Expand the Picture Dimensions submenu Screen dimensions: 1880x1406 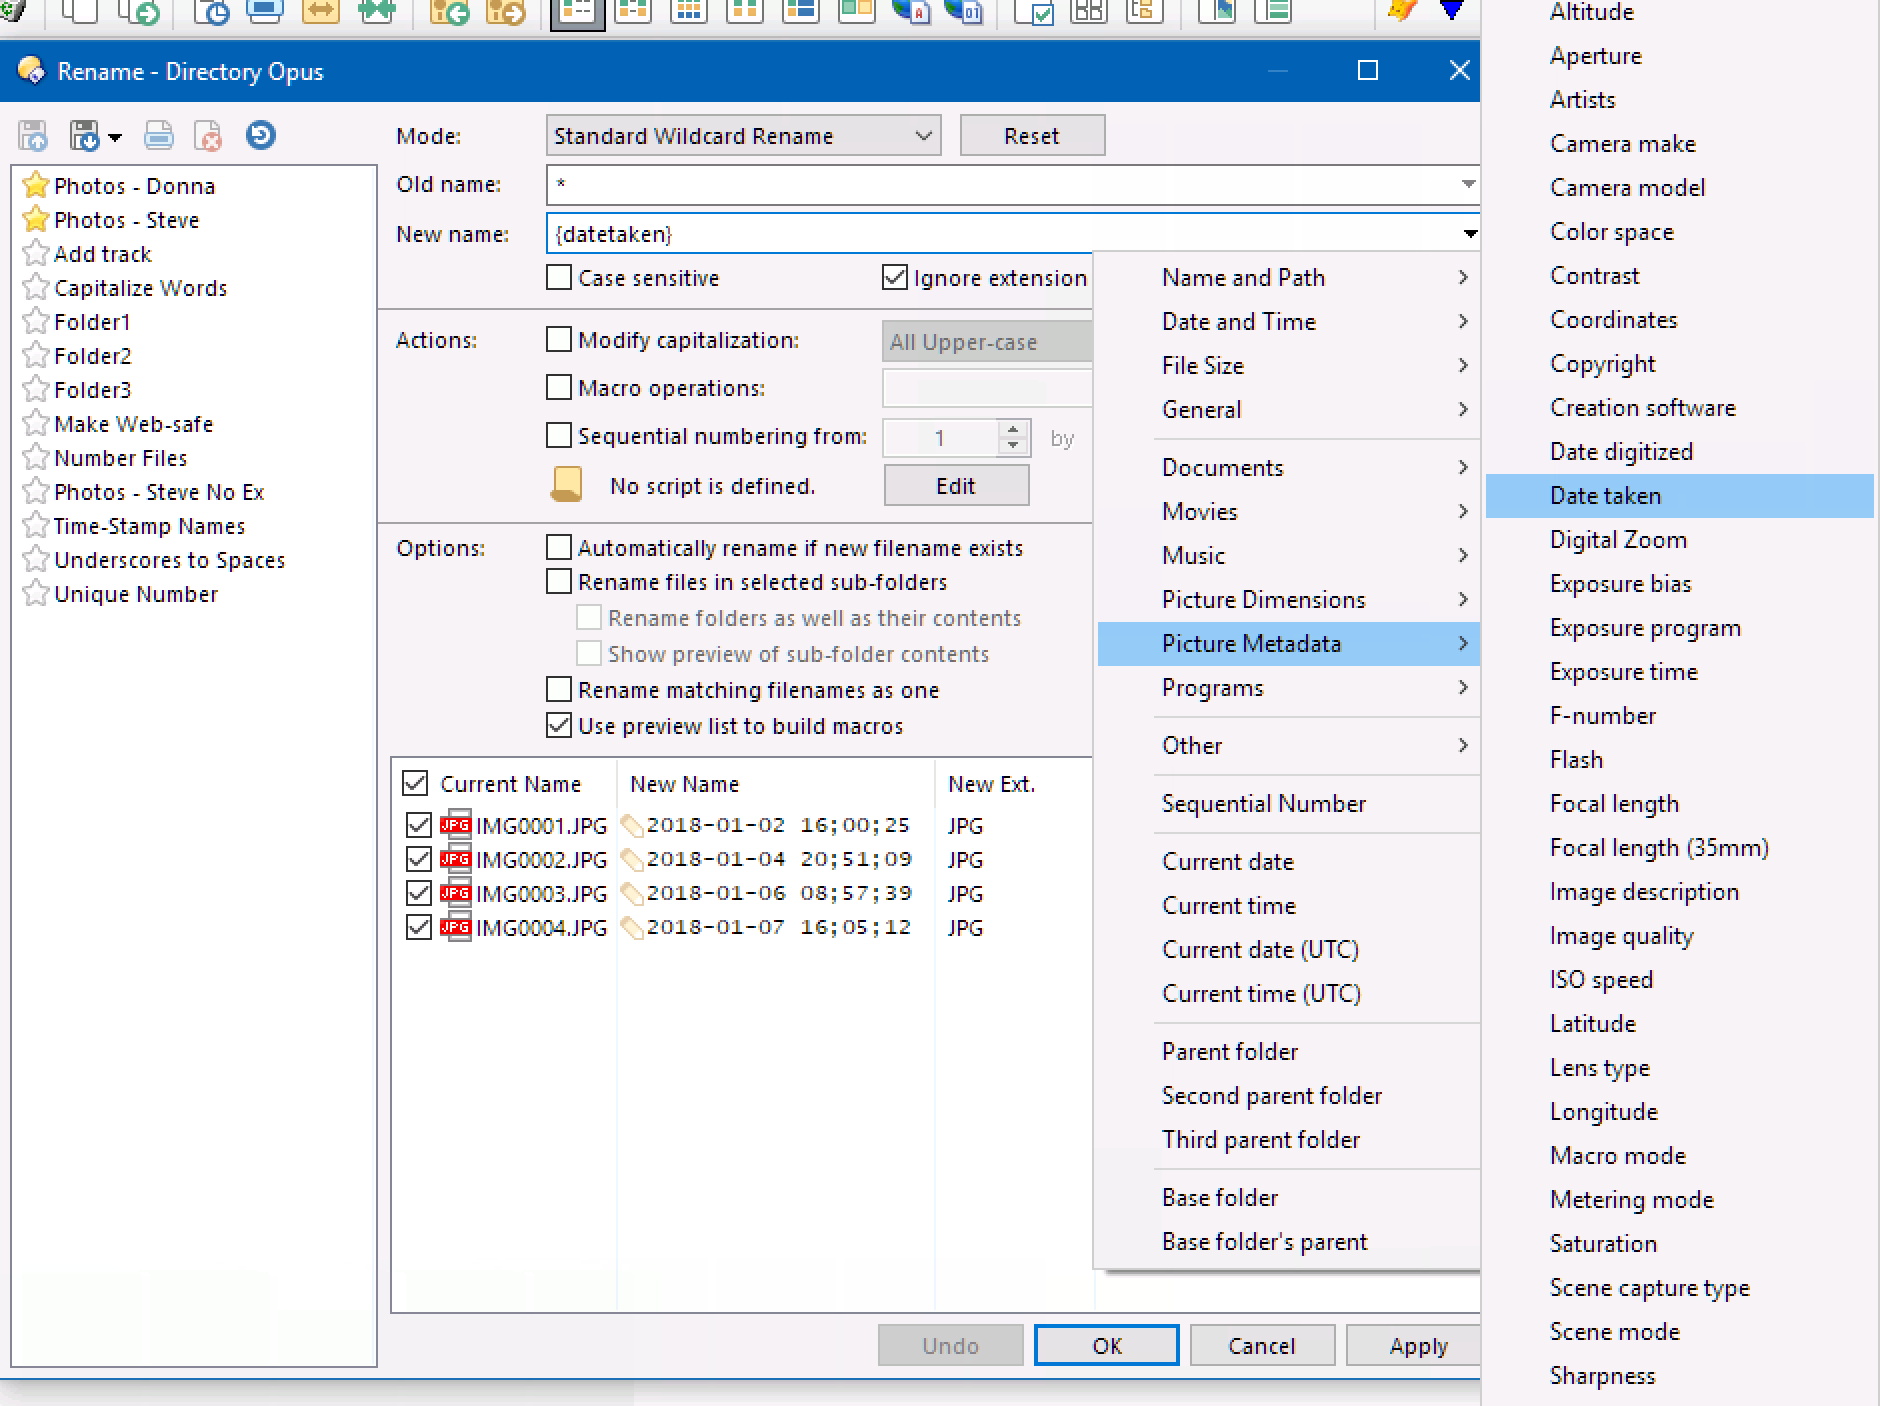[1289, 599]
